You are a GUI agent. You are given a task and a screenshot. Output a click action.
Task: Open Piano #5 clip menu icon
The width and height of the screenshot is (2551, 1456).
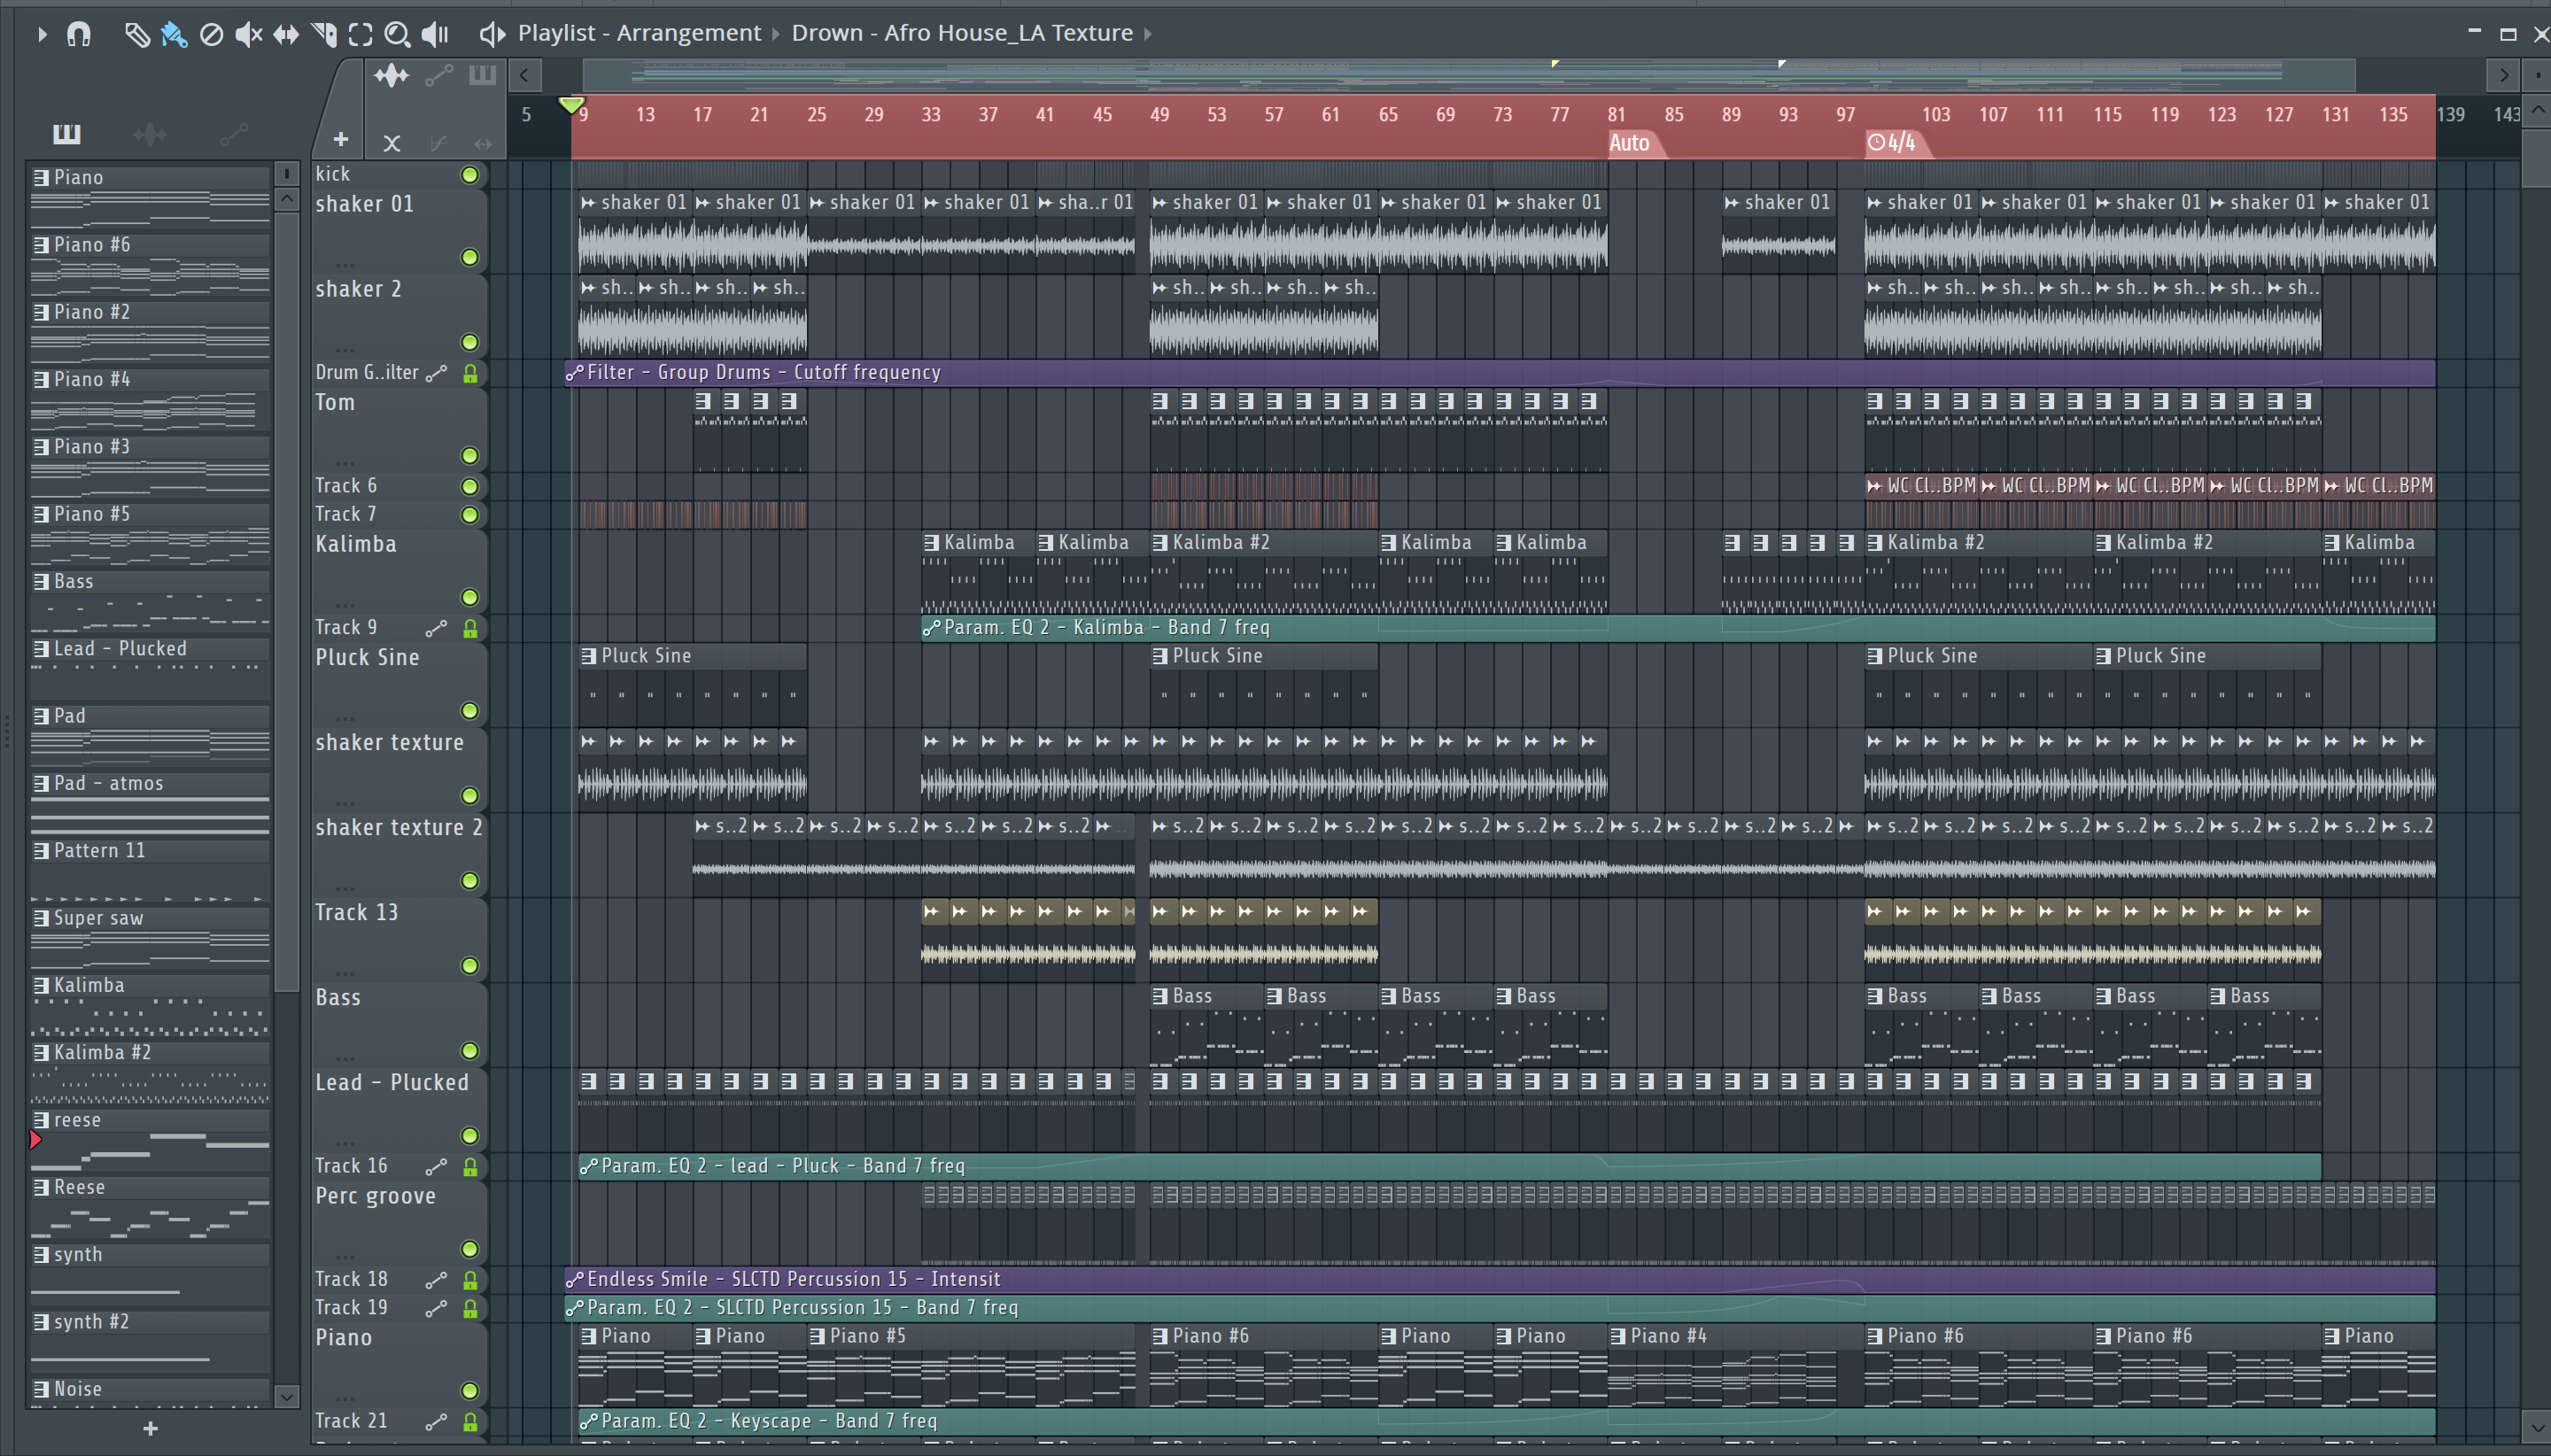coord(817,1337)
